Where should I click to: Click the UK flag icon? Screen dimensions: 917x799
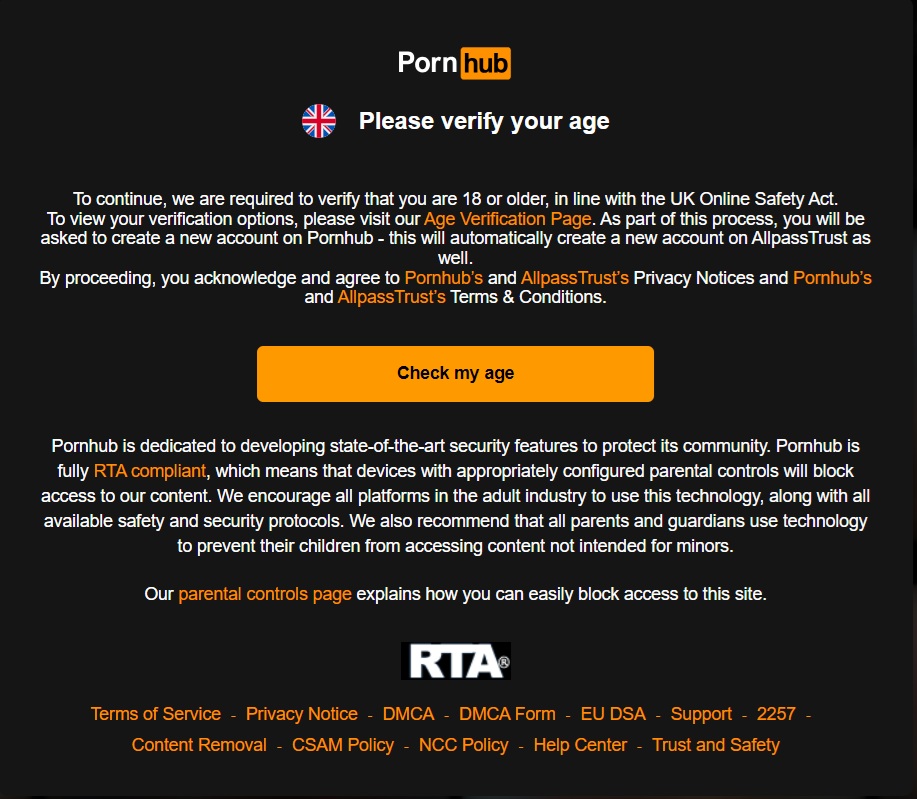point(319,121)
